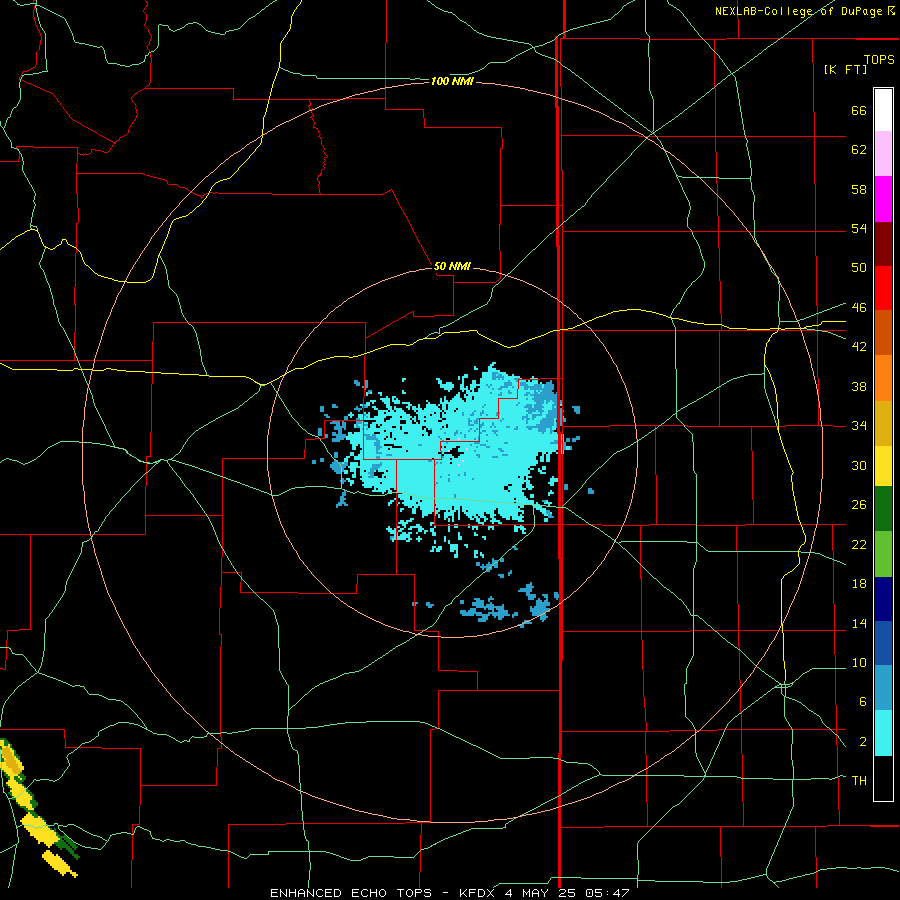Click the '54' legend value
Screen dimensions: 900x900
tap(859, 228)
